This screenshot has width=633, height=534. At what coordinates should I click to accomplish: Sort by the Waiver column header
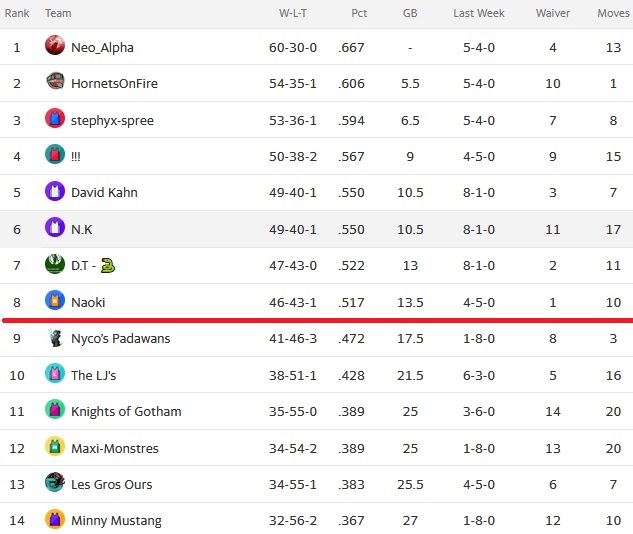[x=553, y=13]
